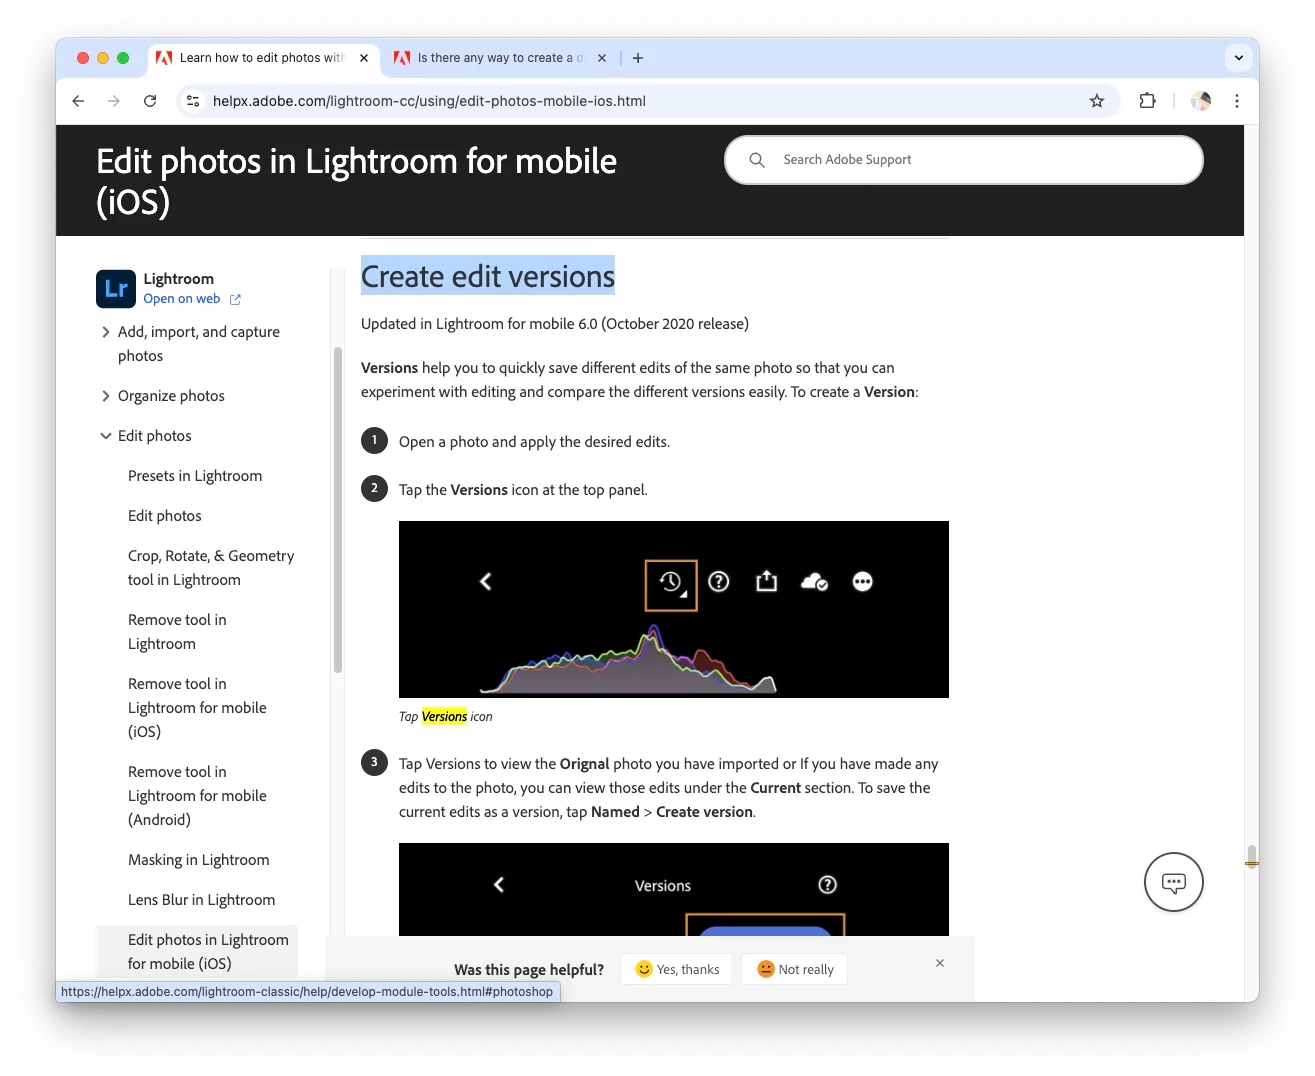Click the Lightroom Lr app logo
This screenshot has width=1315, height=1076.
(x=116, y=289)
